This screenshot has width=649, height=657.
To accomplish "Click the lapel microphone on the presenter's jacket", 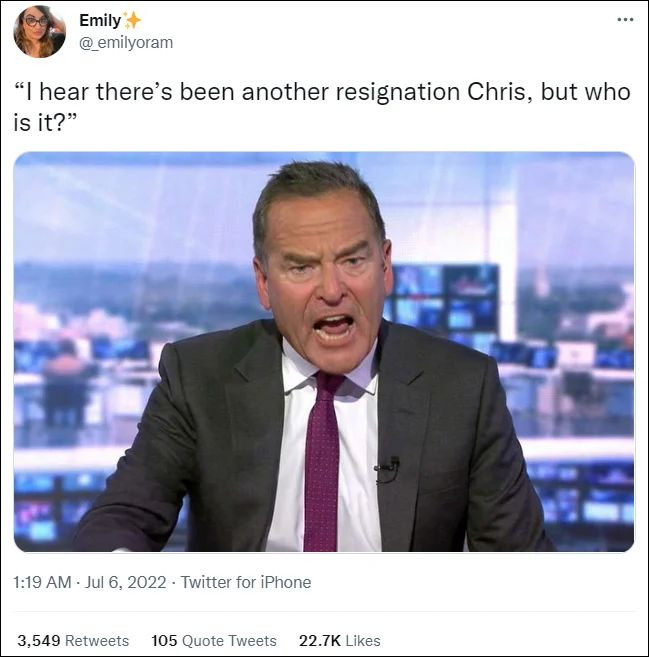I will point(387,469).
